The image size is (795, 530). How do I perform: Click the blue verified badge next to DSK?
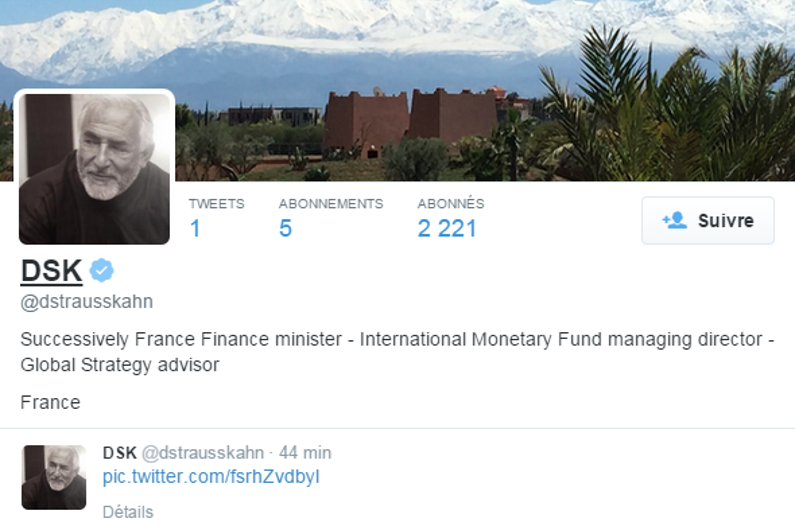point(101,270)
